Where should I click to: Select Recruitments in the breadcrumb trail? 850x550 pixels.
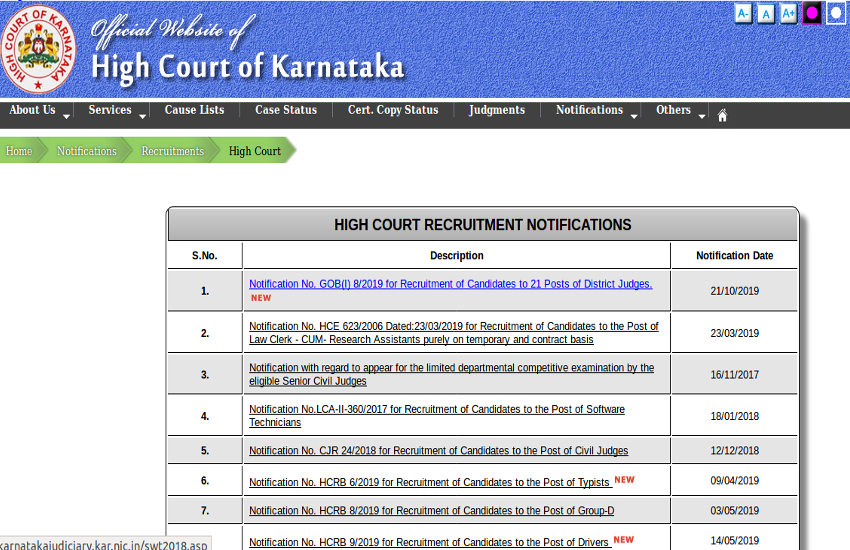[x=172, y=151]
